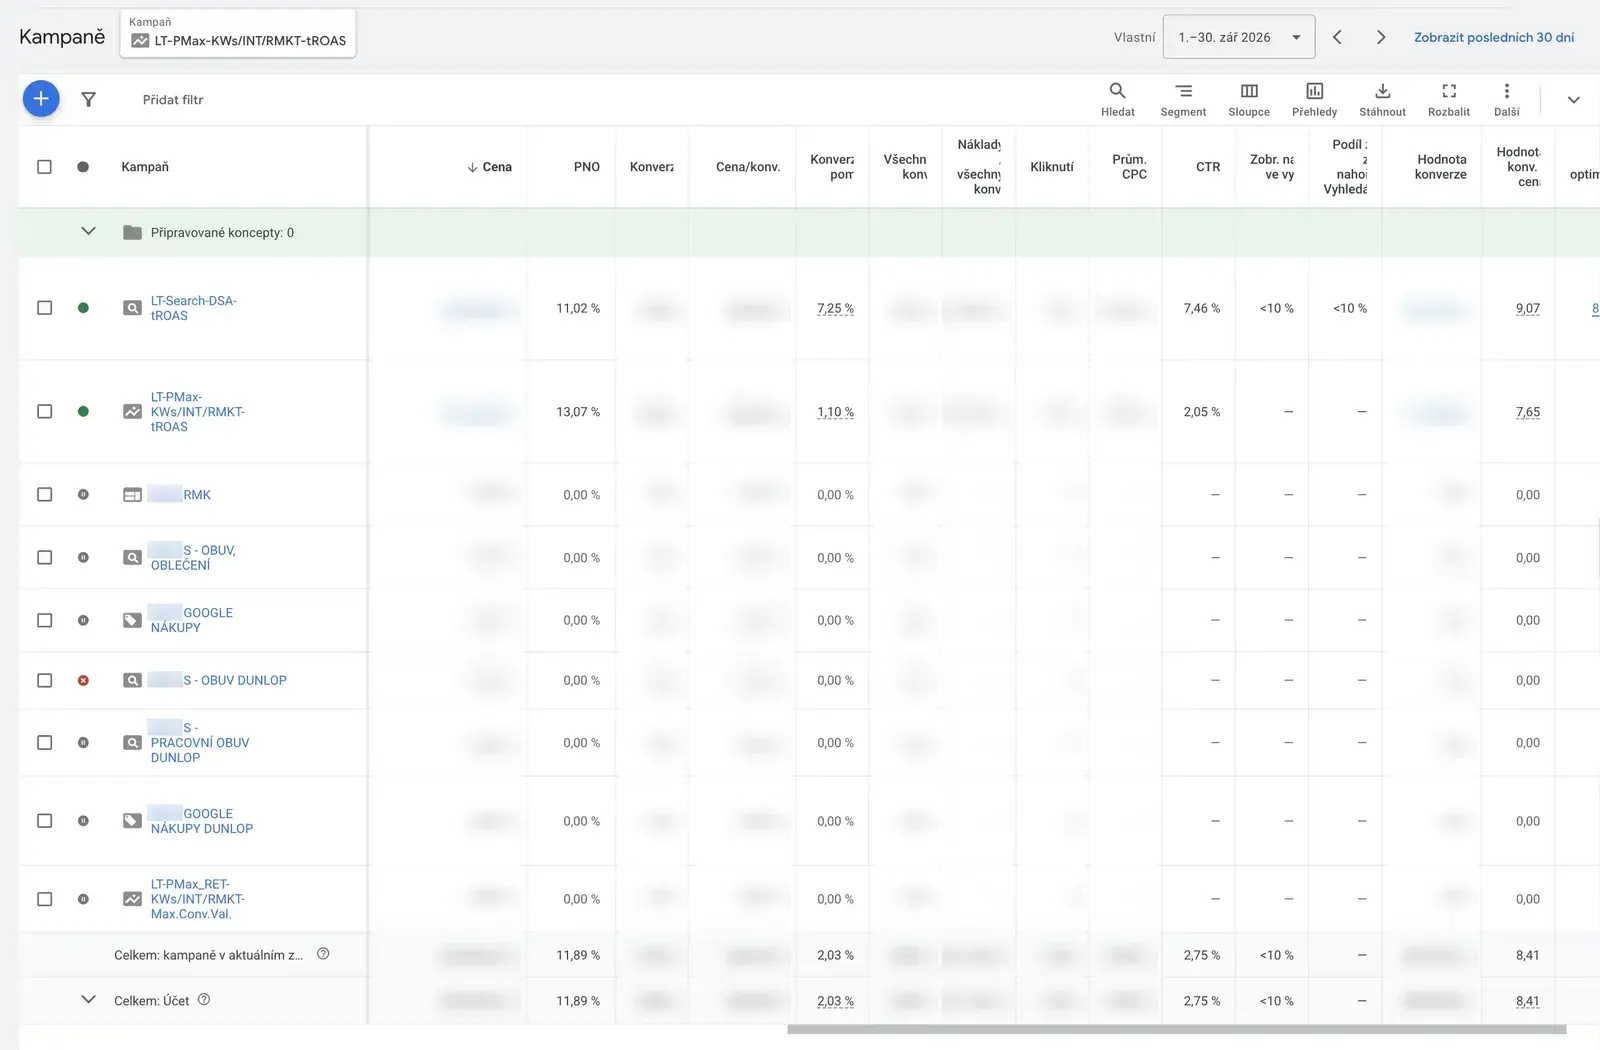Check the S - OBUV, OBLEČENÍ checkbox

[44, 557]
